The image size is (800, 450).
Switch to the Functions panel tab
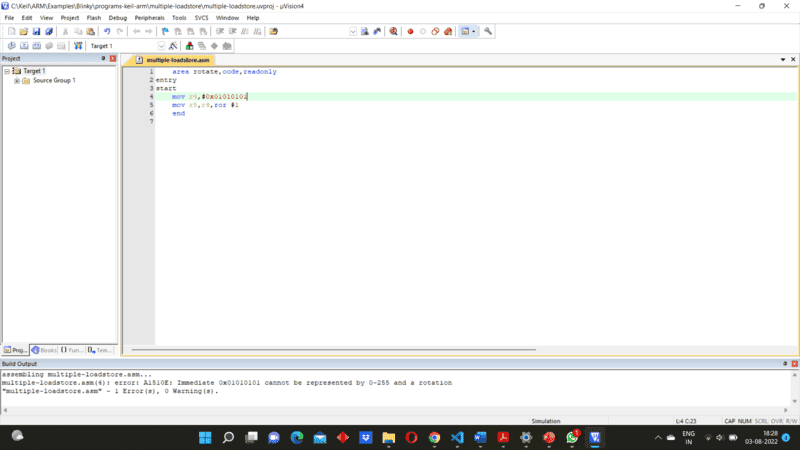(71, 350)
